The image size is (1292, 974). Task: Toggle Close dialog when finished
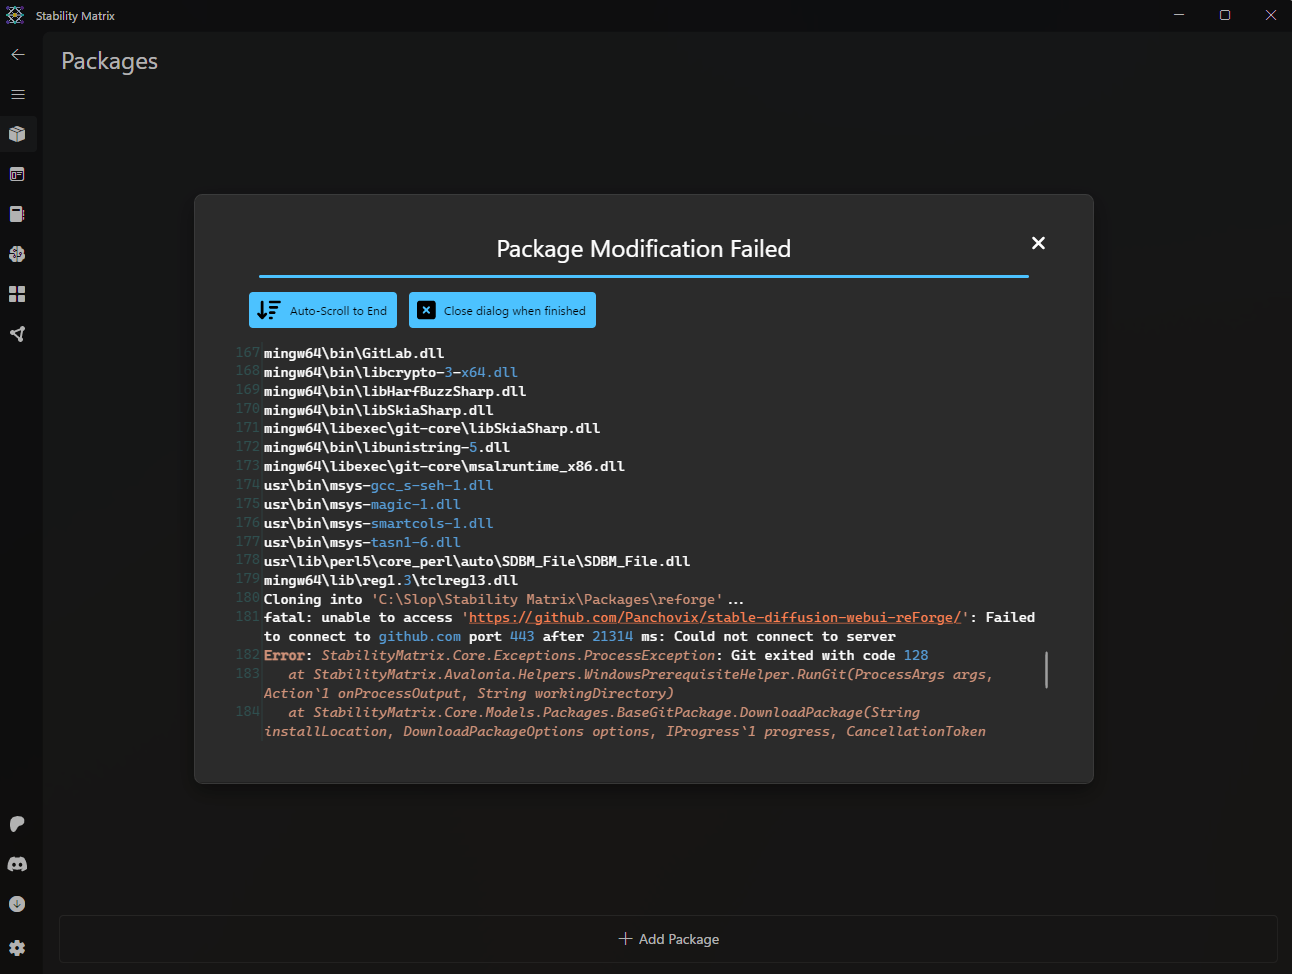(x=502, y=310)
